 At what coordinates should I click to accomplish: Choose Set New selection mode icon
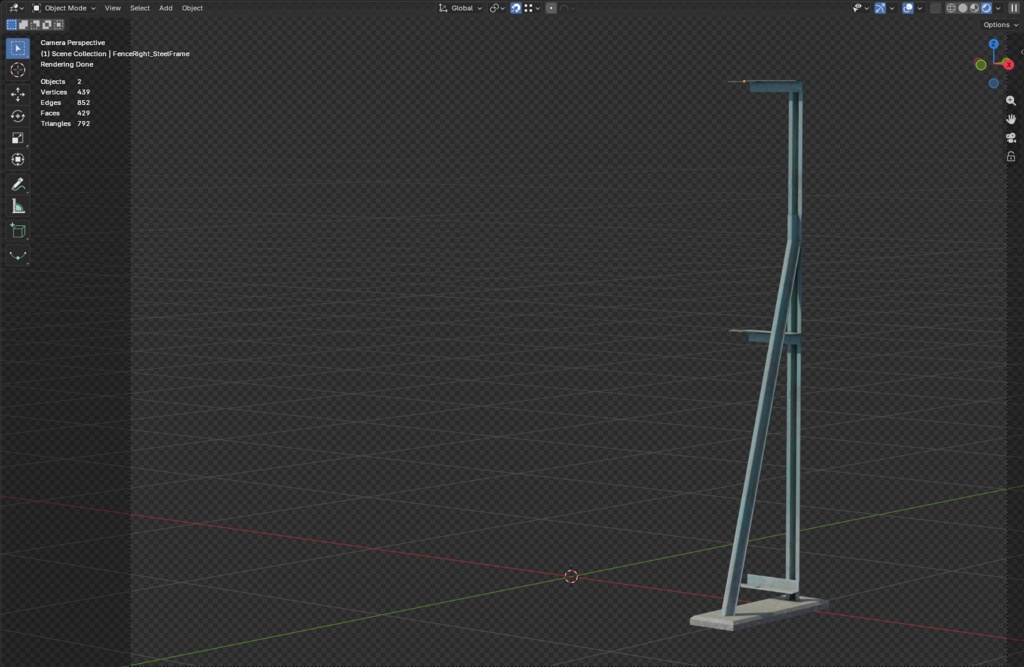12,25
